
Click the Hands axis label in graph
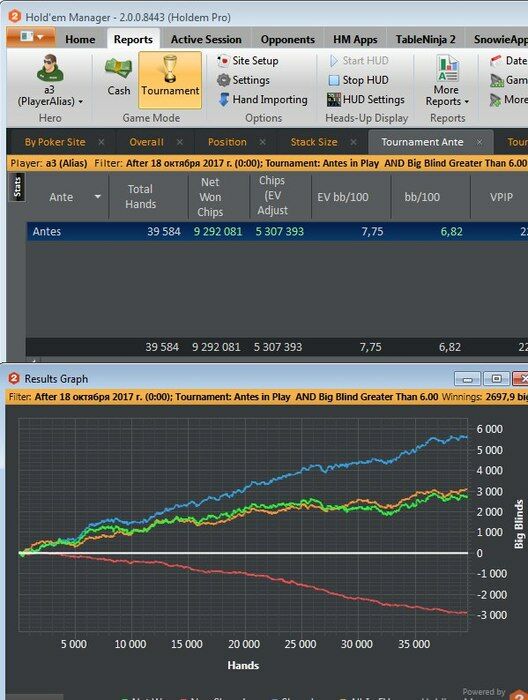tap(243, 665)
